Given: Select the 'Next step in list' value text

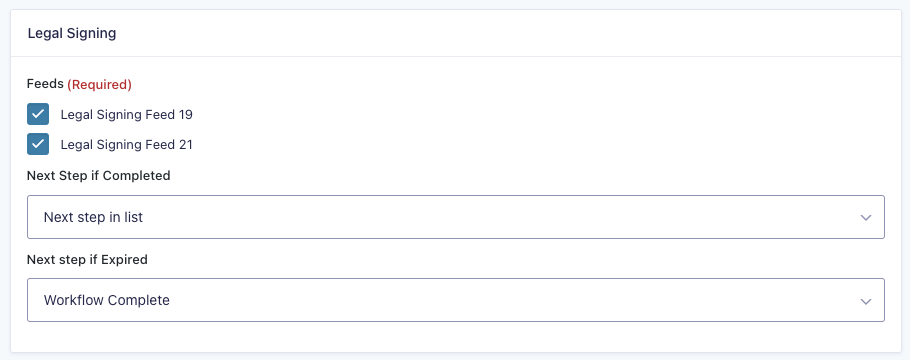Looking at the screenshot, I should 93,218.
